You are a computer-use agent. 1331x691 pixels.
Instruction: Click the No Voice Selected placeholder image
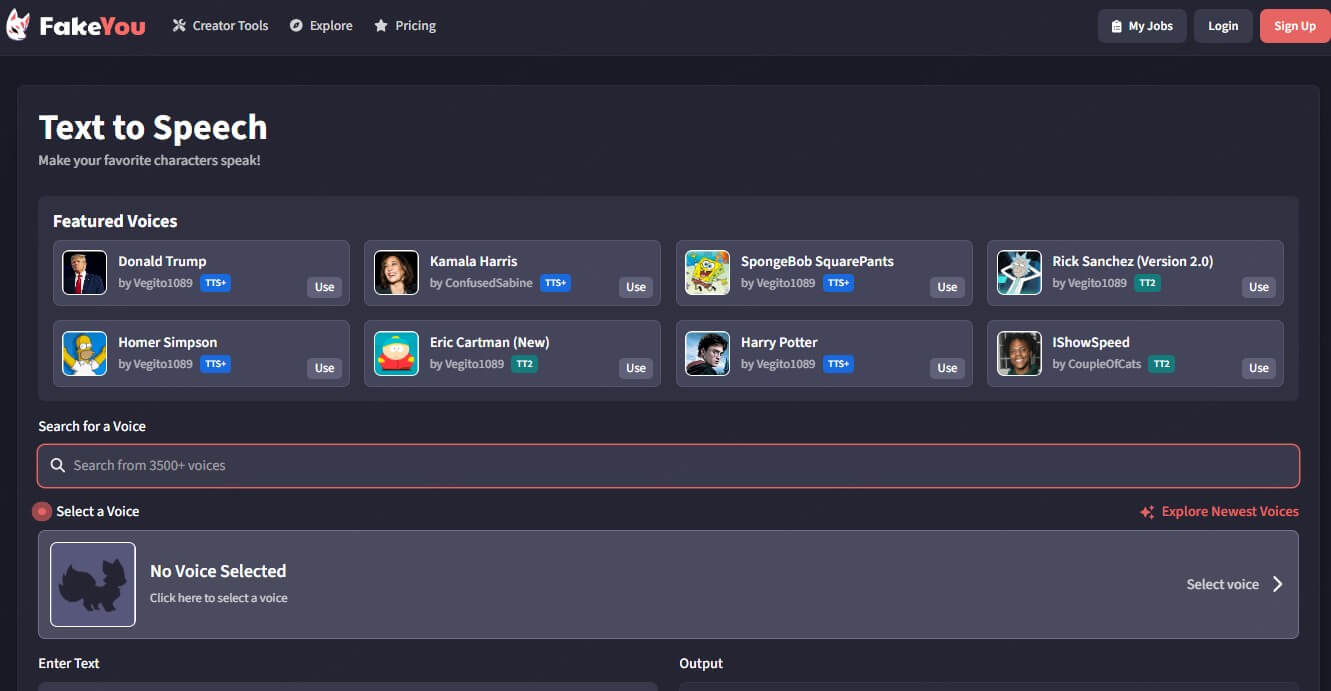coord(93,584)
